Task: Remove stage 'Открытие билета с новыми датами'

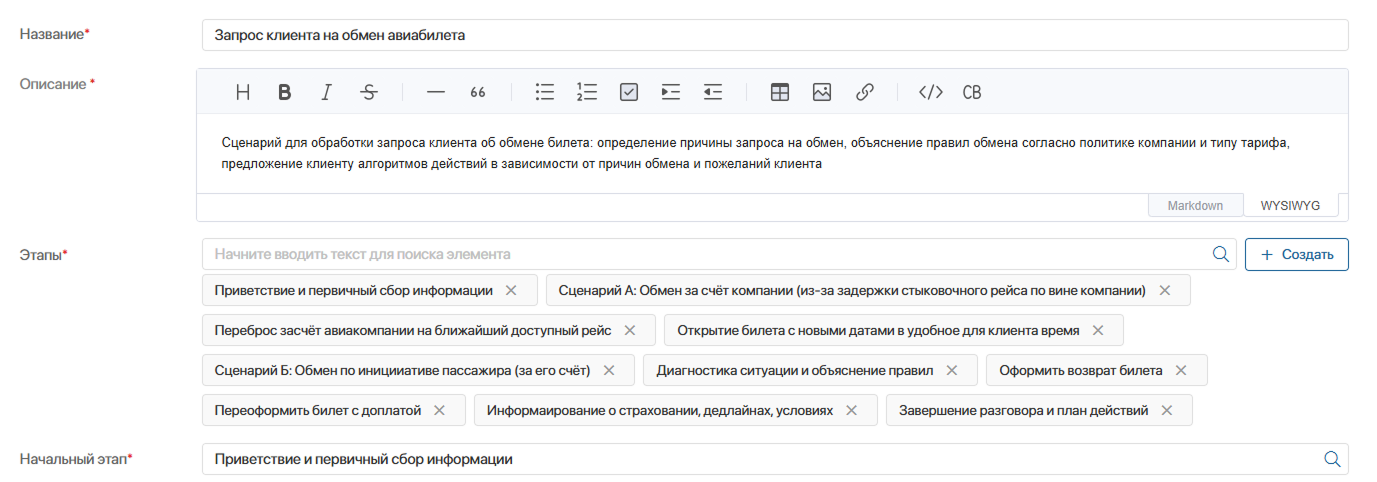Action: click(1098, 330)
